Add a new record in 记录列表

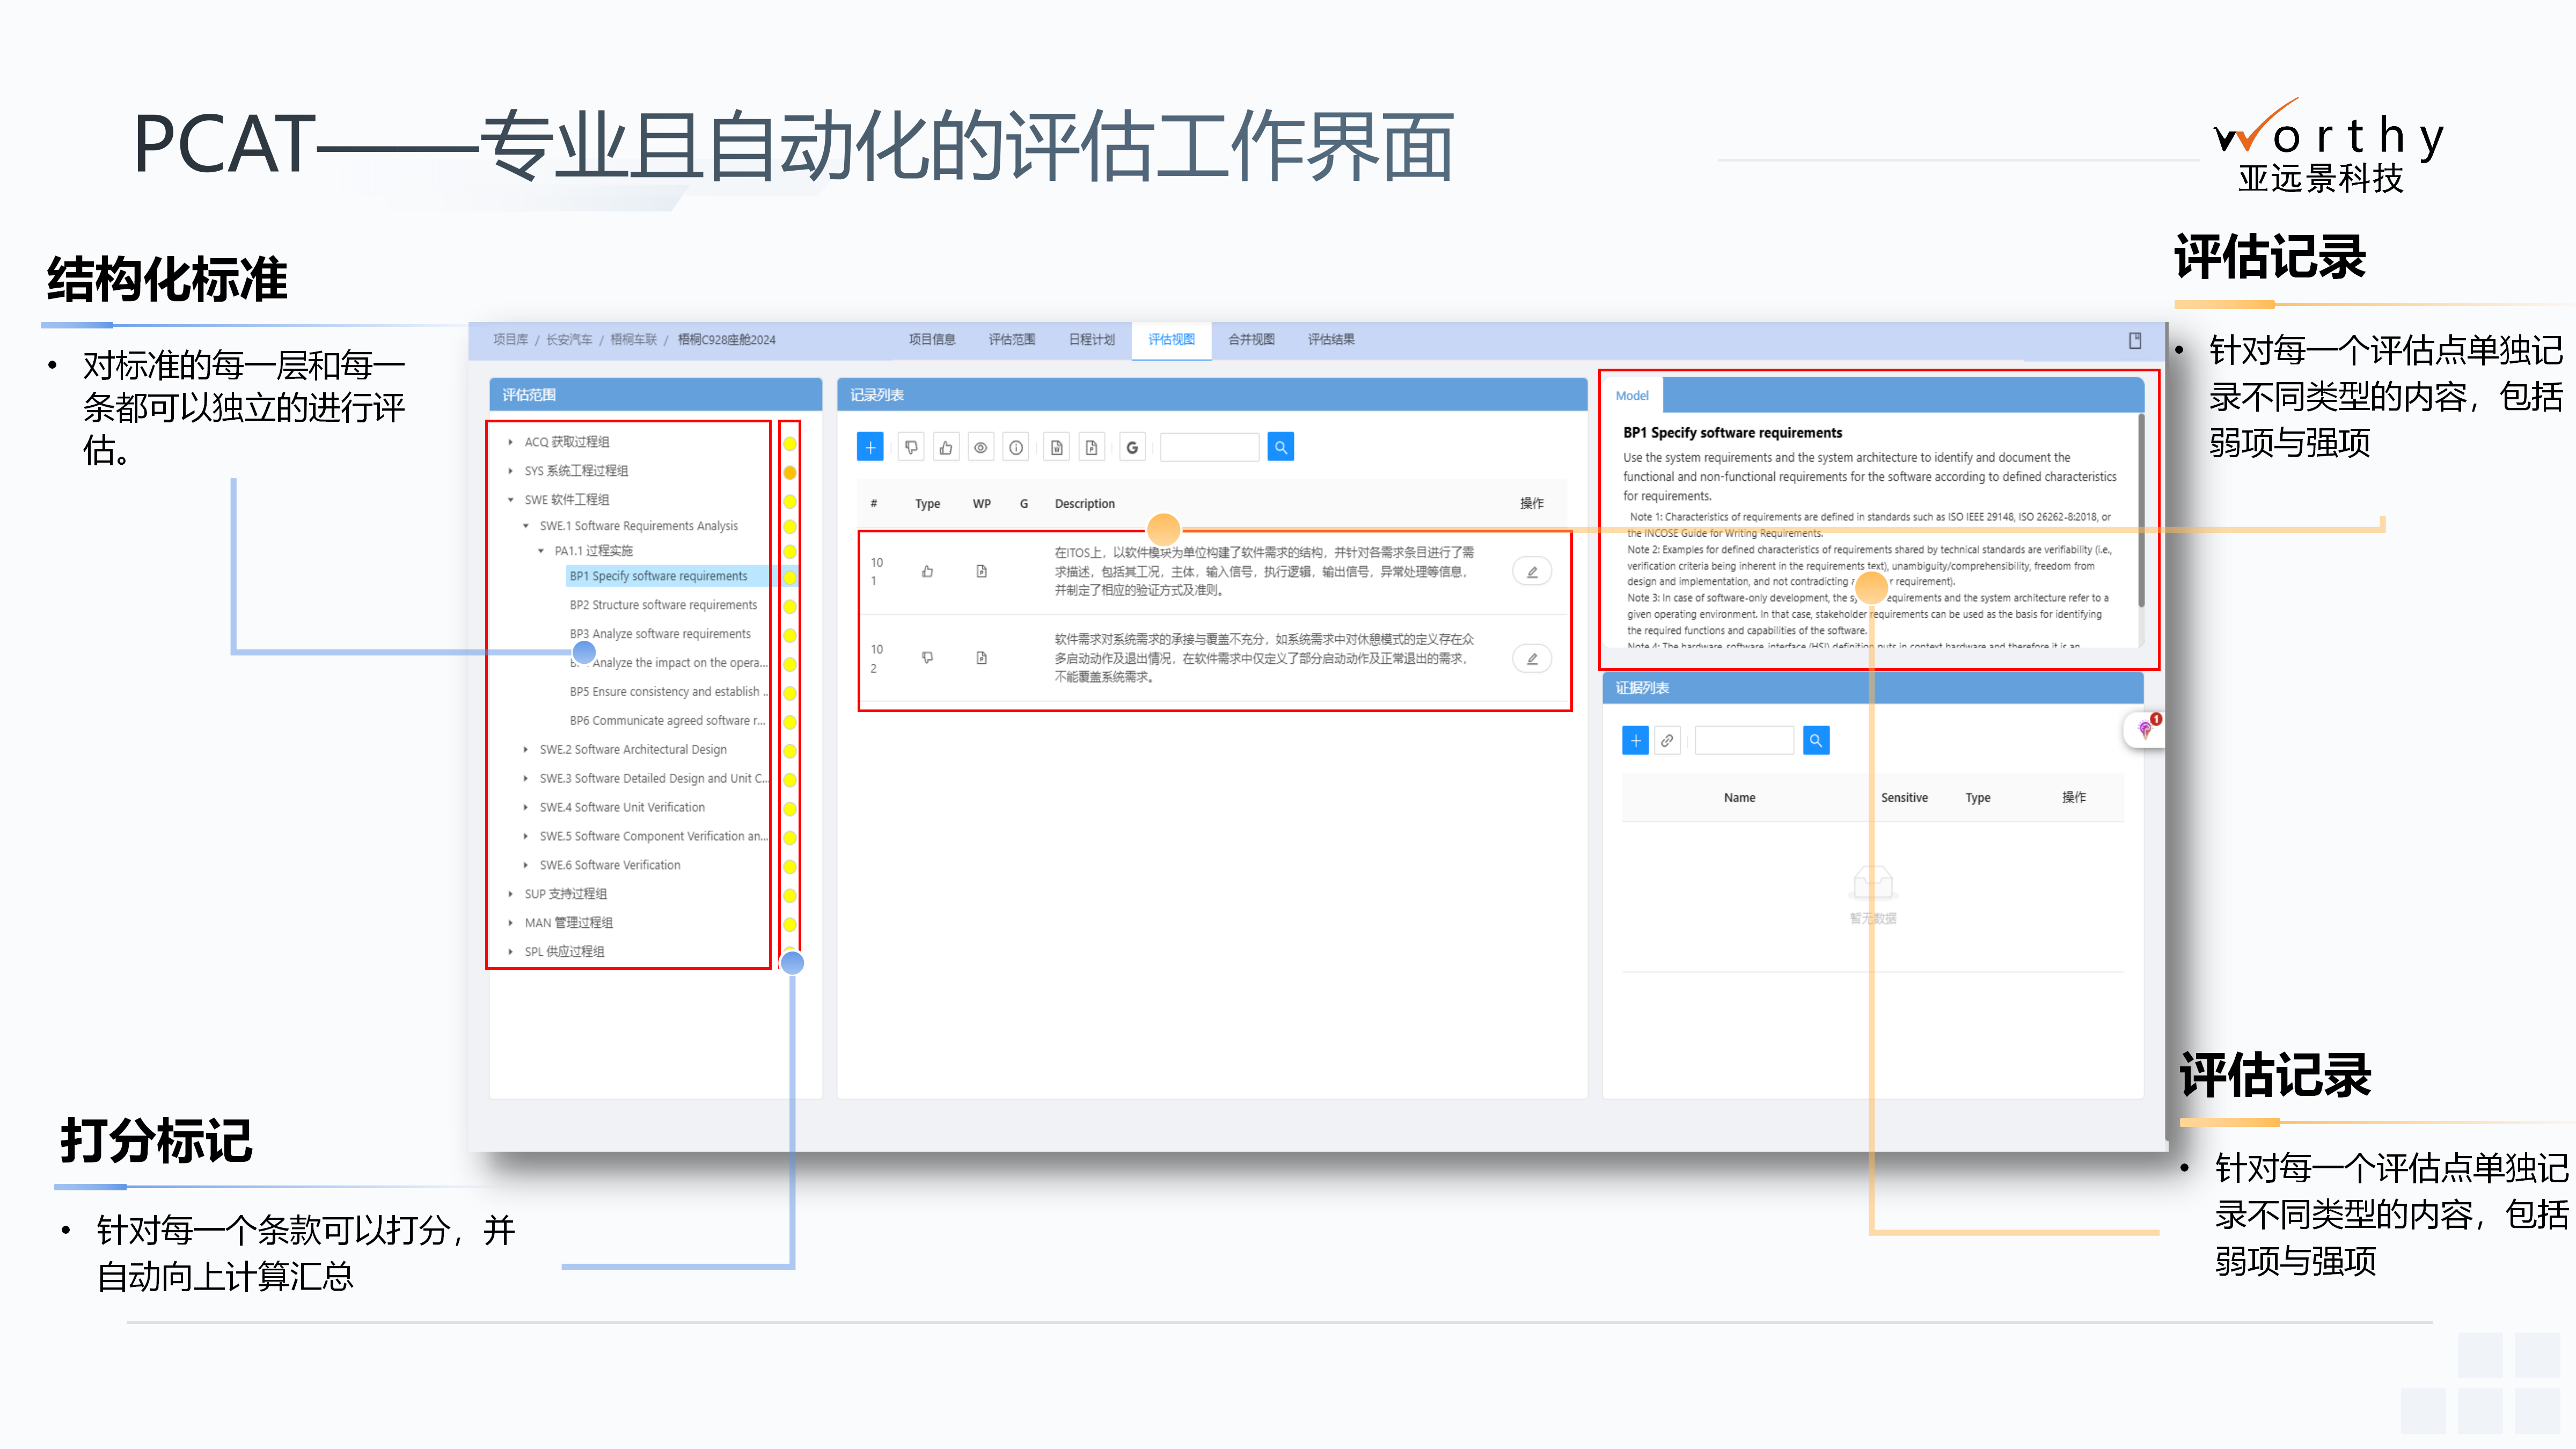coord(870,447)
